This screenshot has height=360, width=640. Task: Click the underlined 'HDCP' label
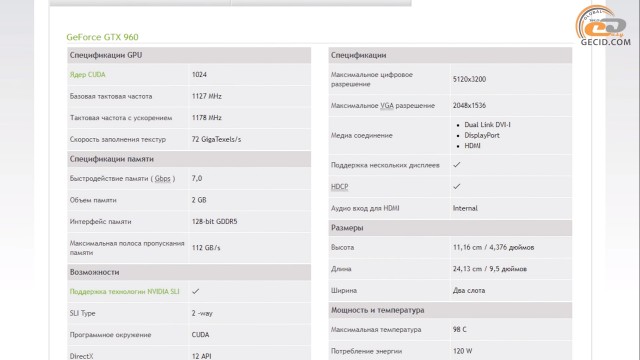tap(339, 187)
